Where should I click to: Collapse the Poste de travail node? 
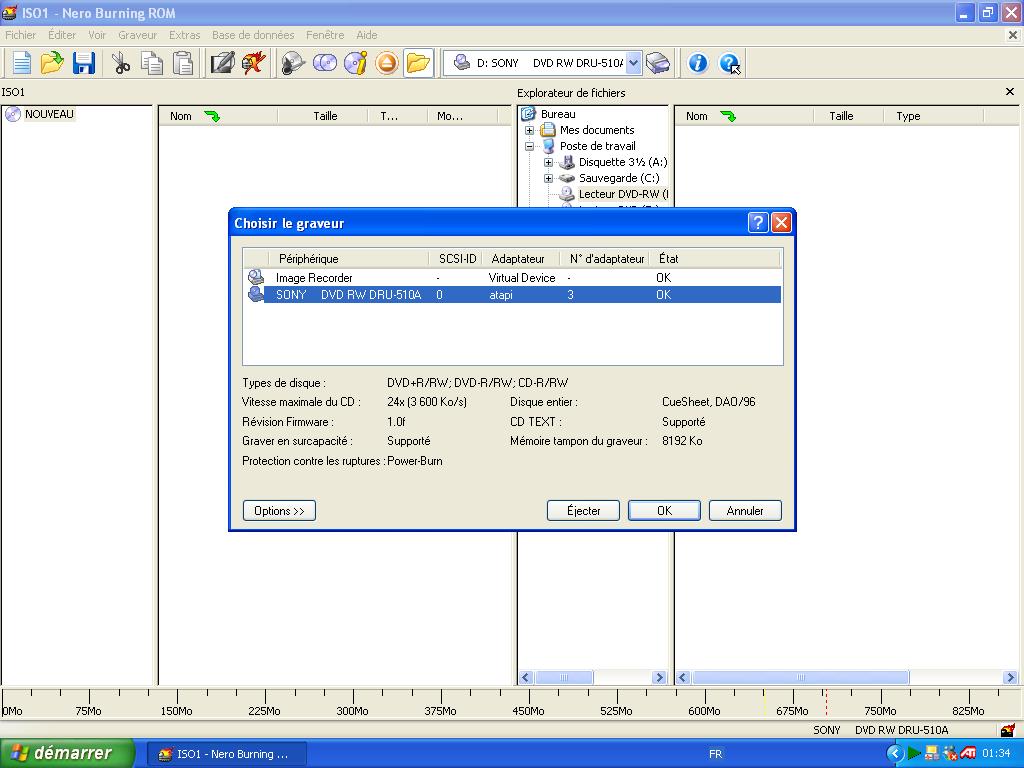point(529,146)
